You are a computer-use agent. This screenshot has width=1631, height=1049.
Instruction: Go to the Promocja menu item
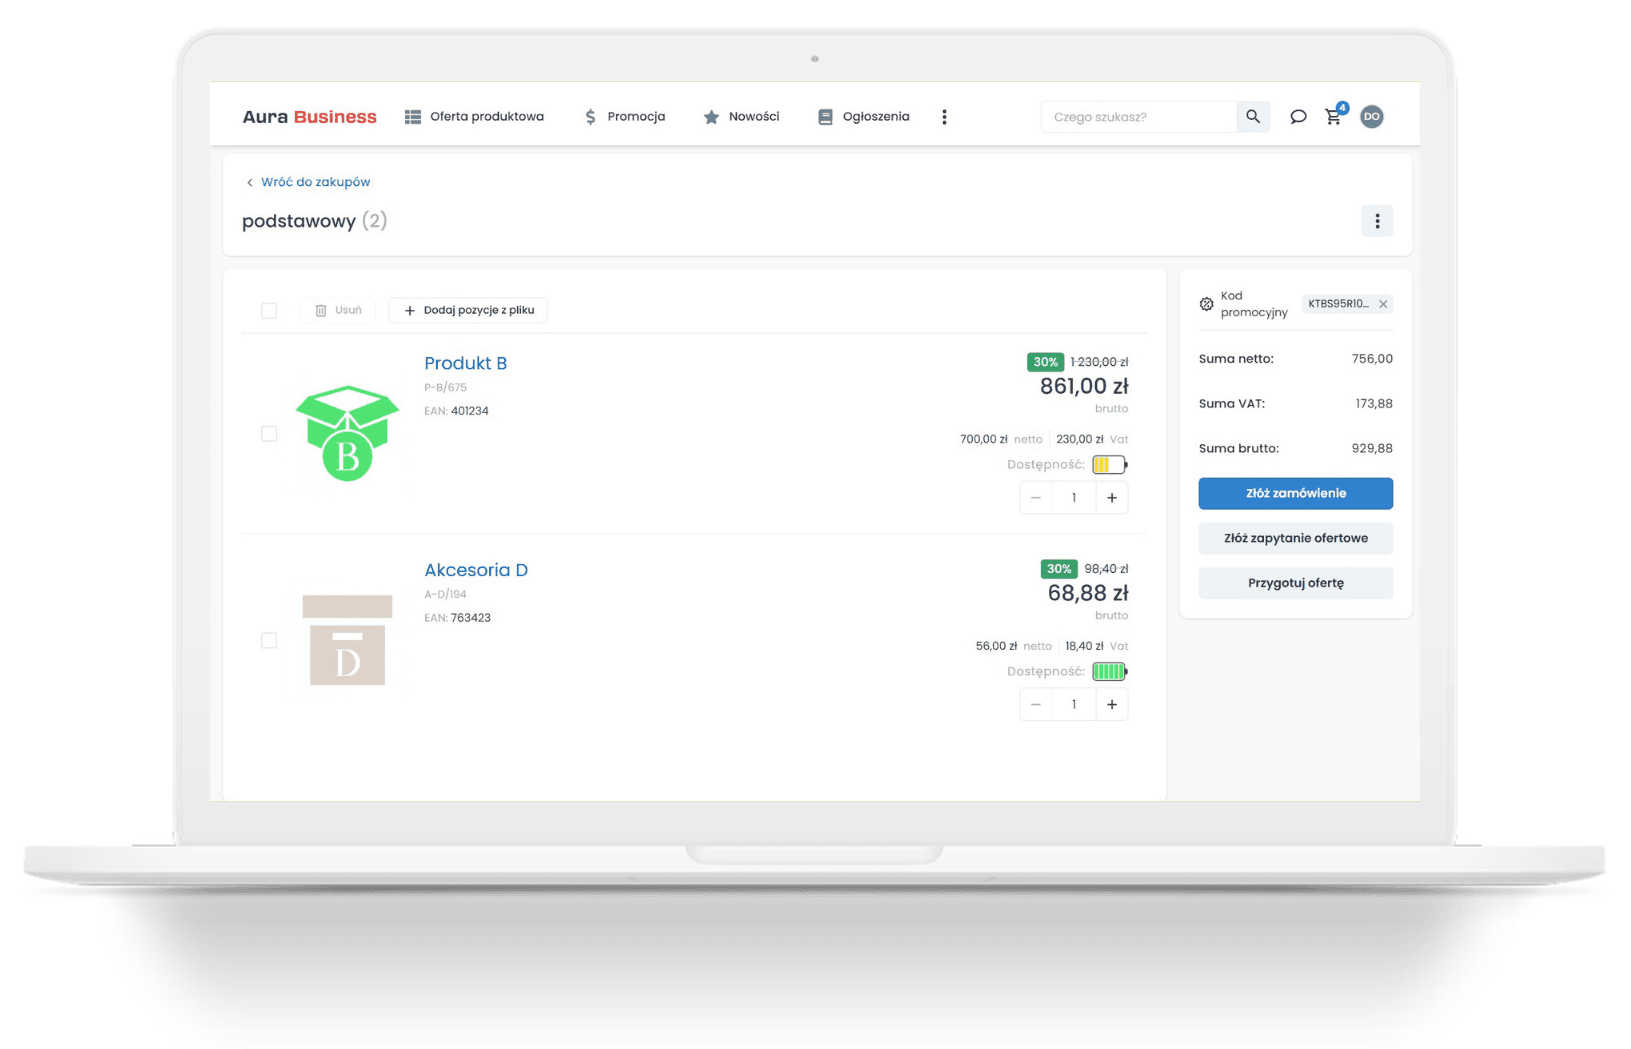pos(625,117)
